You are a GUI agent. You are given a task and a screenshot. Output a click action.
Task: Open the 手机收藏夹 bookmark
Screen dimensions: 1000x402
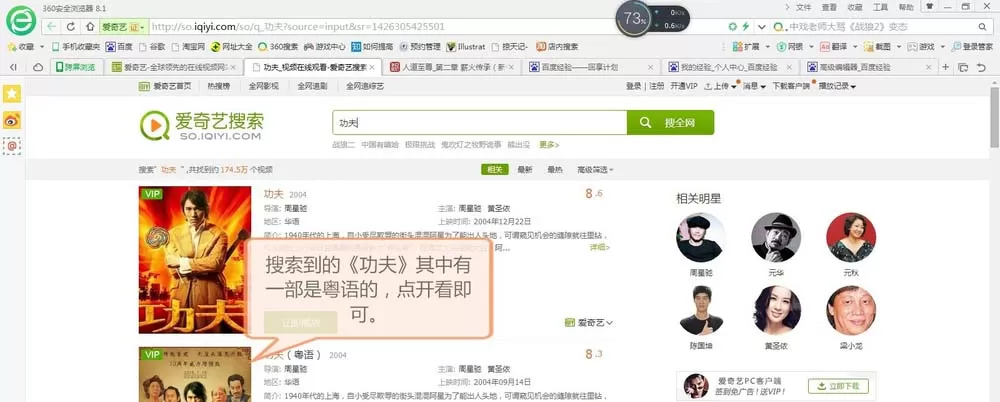(x=76, y=47)
